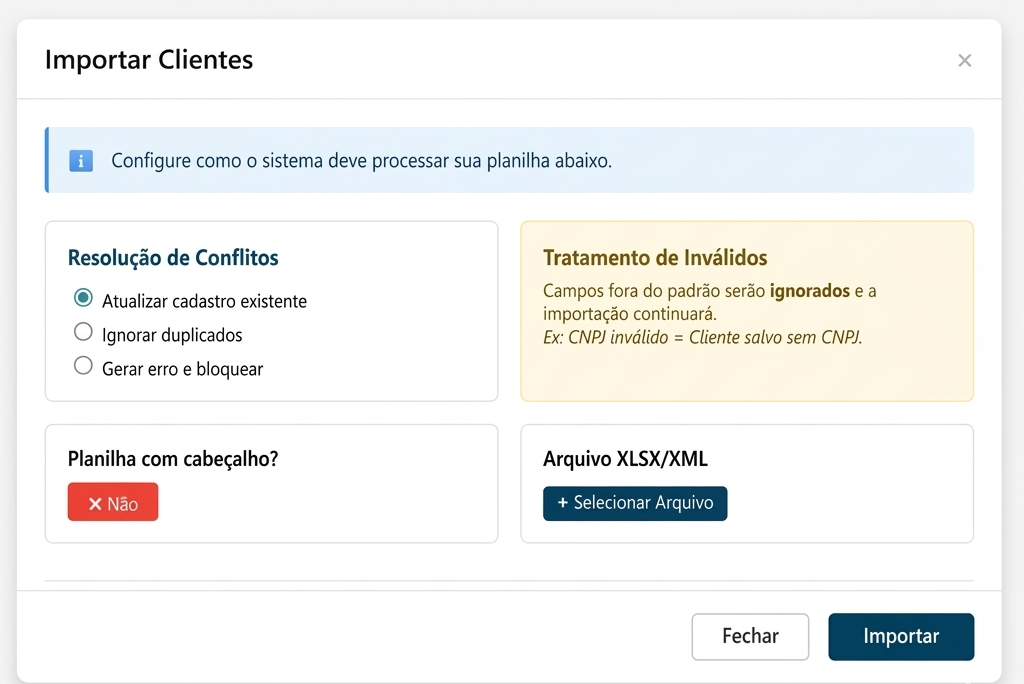Click the Importar Clientes dialog title
This screenshot has height=684, width=1024.
[x=149, y=60]
